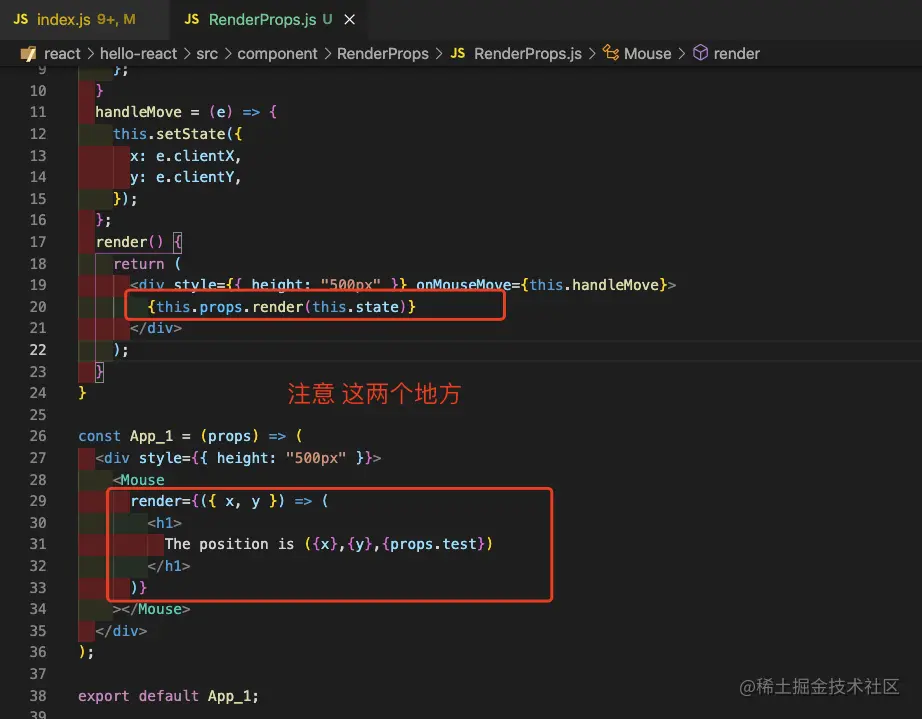922x719 pixels.
Task: Open the react breadcrumb folder
Action: click(x=62, y=53)
